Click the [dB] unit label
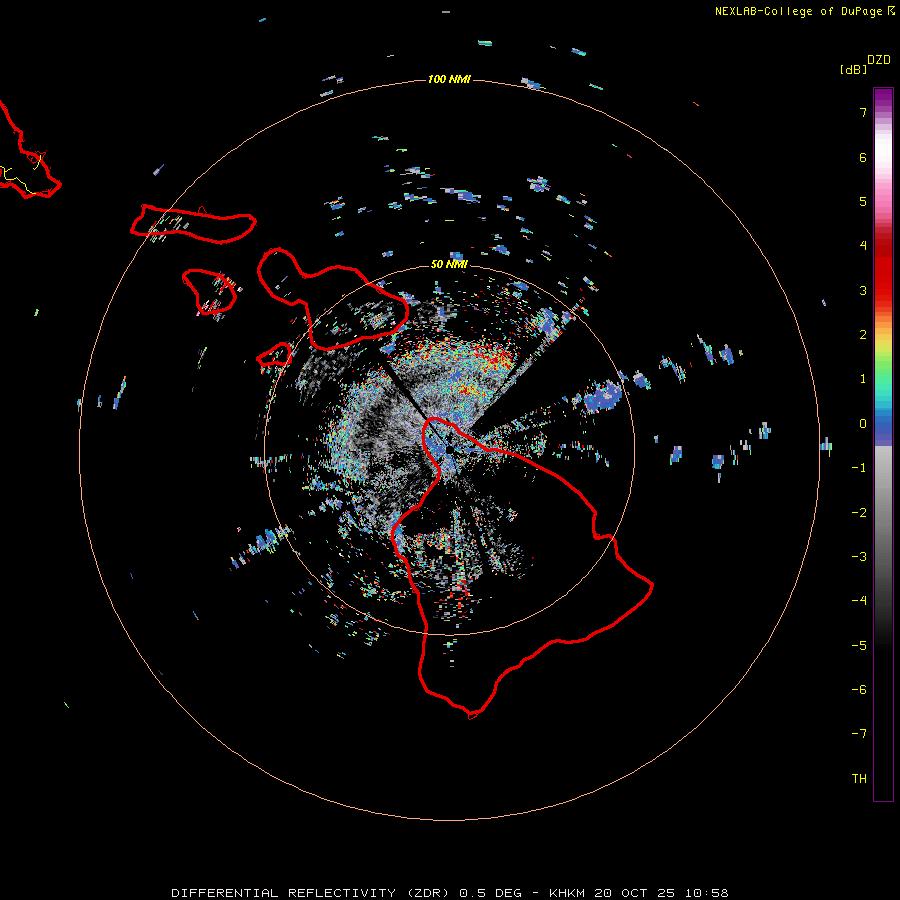 [854, 69]
